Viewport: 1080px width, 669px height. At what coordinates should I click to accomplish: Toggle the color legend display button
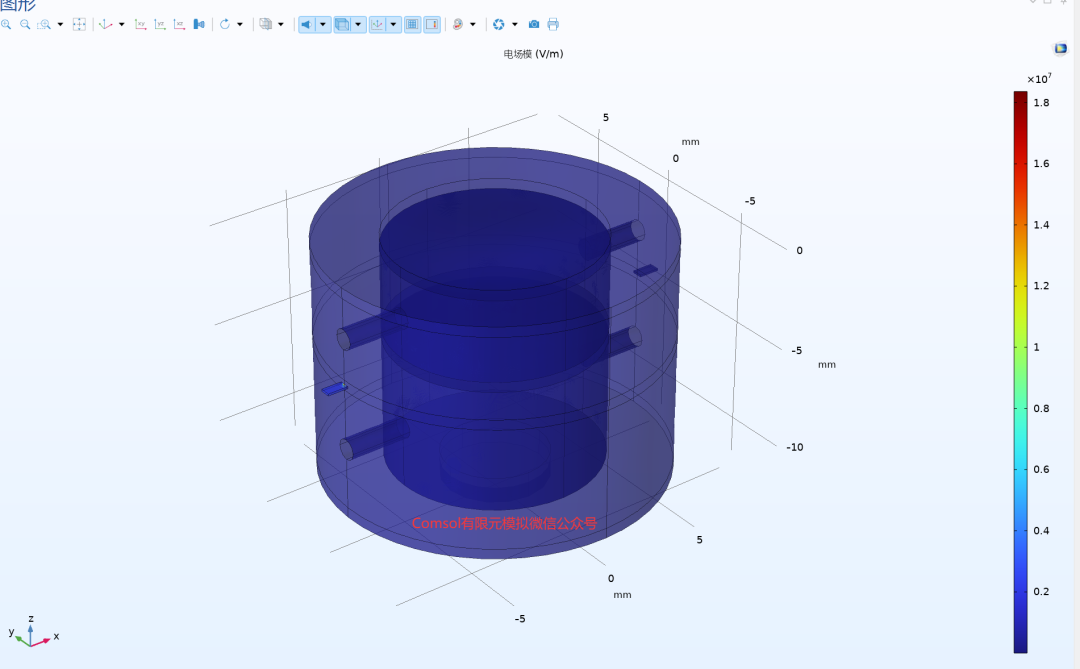pos(432,25)
